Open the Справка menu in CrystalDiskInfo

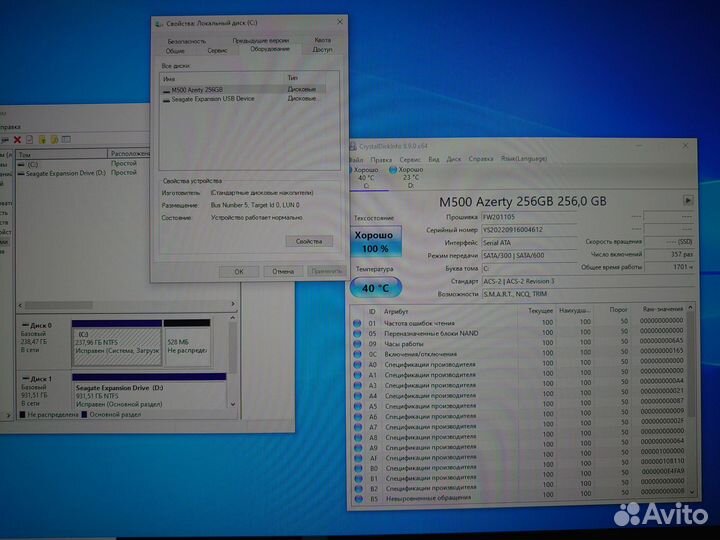(x=481, y=158)
